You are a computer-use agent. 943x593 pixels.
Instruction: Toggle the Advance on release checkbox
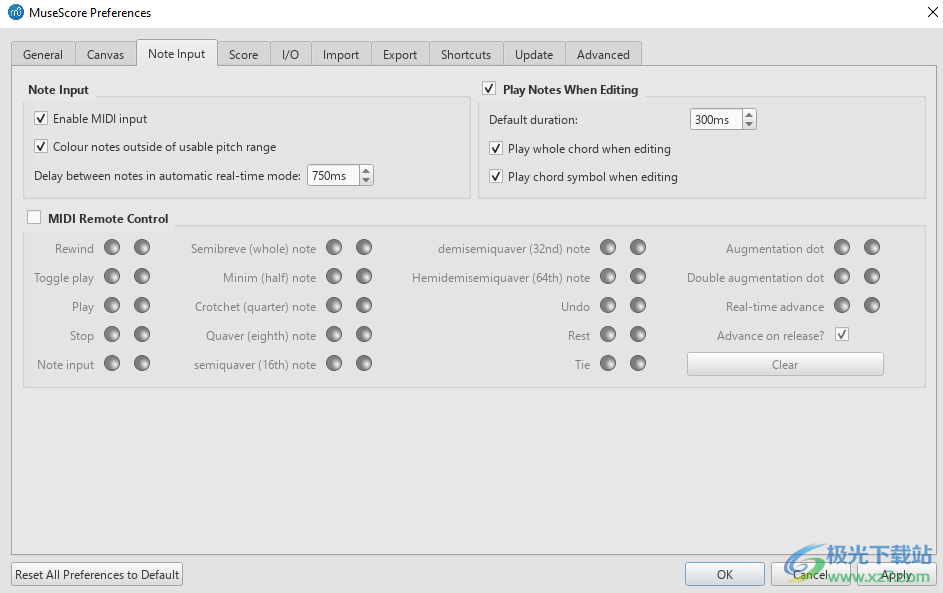(842, 335)
